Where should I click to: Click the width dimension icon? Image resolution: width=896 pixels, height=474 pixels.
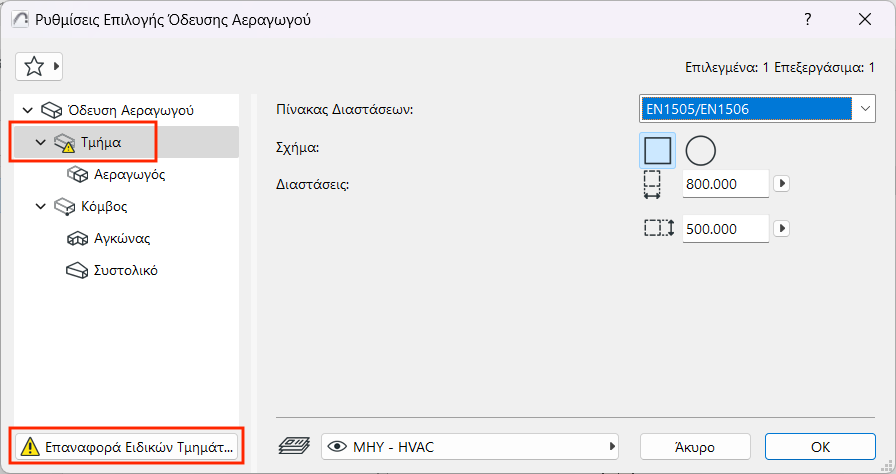[x=652, y=184]
